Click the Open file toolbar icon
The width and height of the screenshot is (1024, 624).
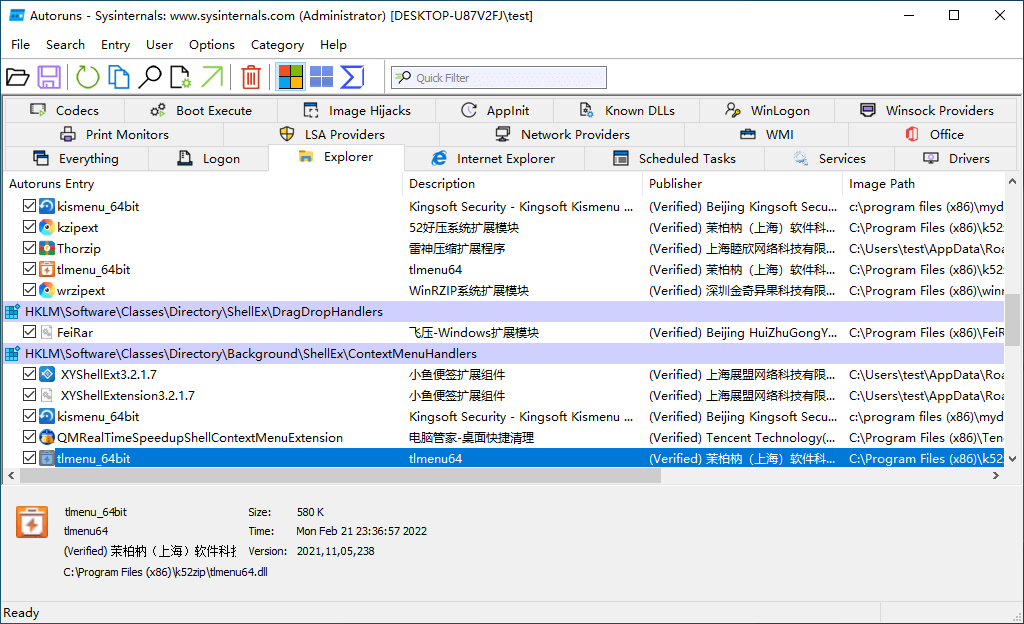[18, 77]
